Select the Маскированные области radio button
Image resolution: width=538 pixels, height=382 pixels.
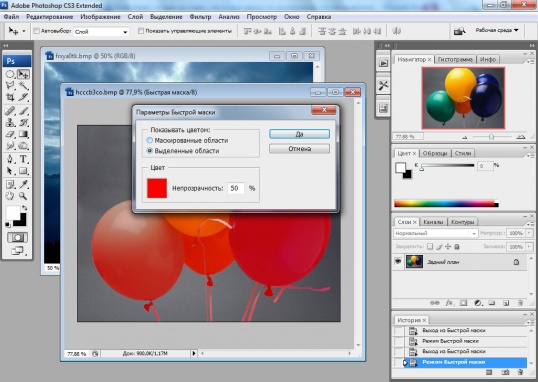150,140
